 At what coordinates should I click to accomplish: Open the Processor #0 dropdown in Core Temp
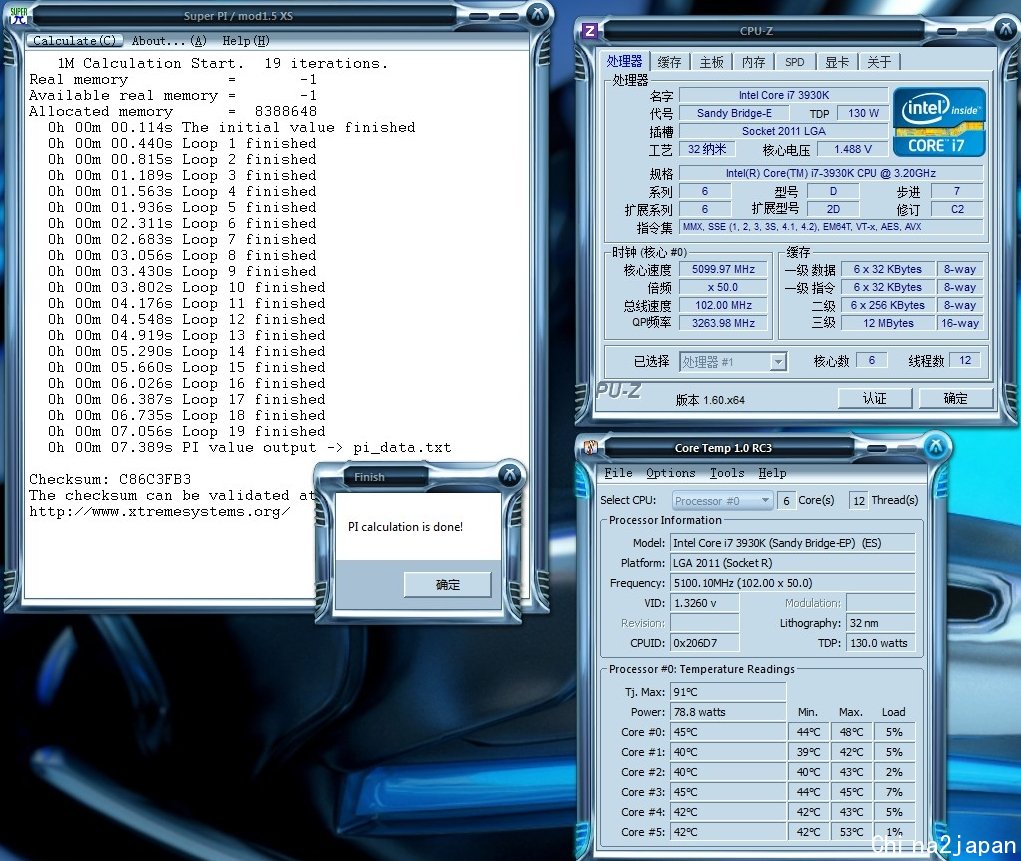coord(722,500)
